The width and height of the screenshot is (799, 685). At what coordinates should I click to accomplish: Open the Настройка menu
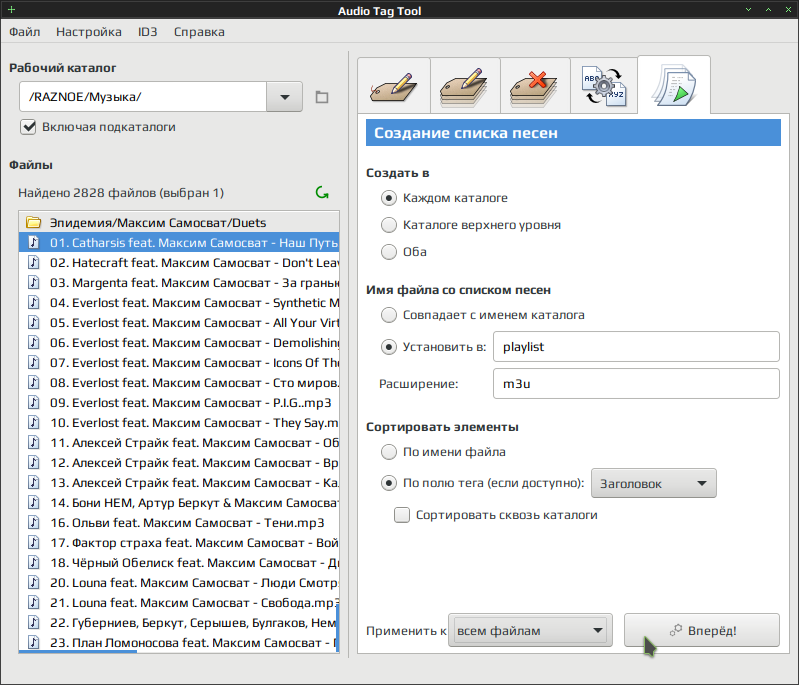click(89, 32)
